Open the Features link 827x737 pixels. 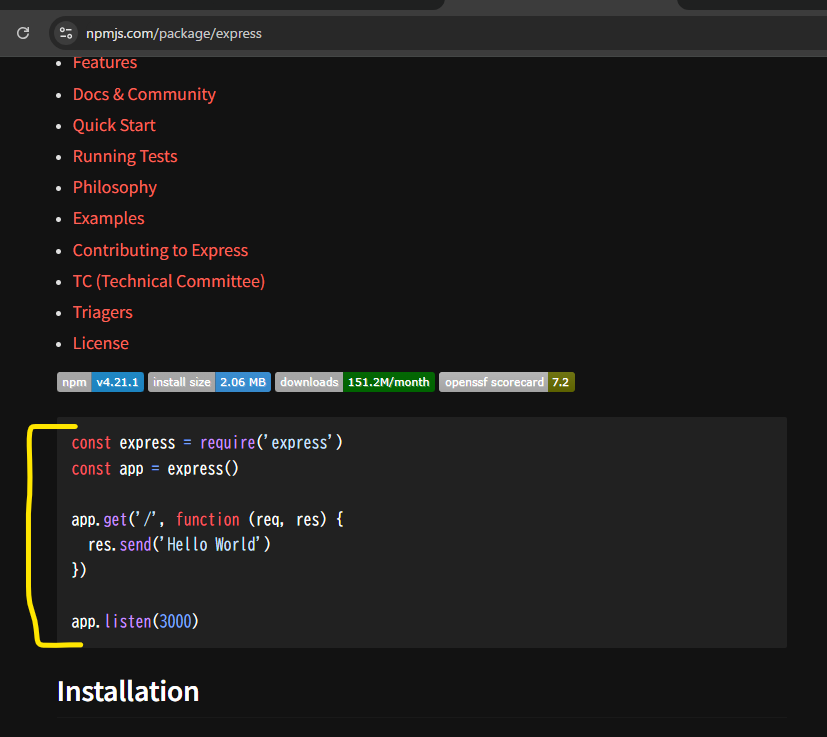[105, 63]
